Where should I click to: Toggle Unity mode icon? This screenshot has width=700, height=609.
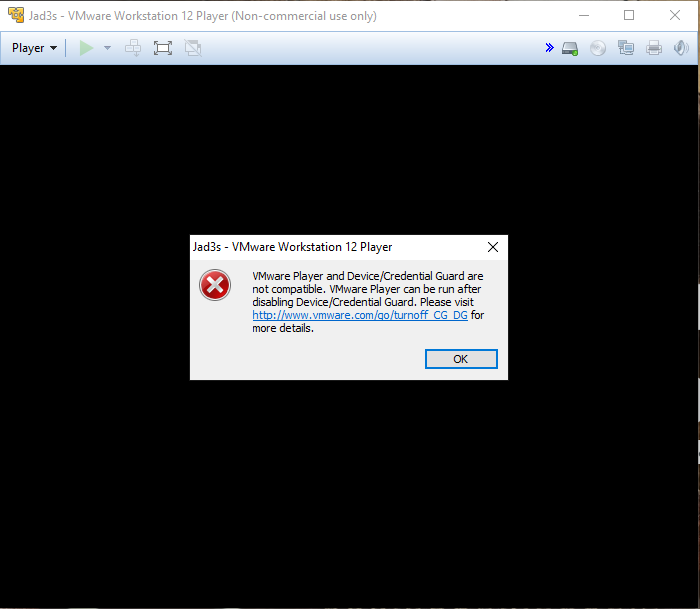(193, 48)
